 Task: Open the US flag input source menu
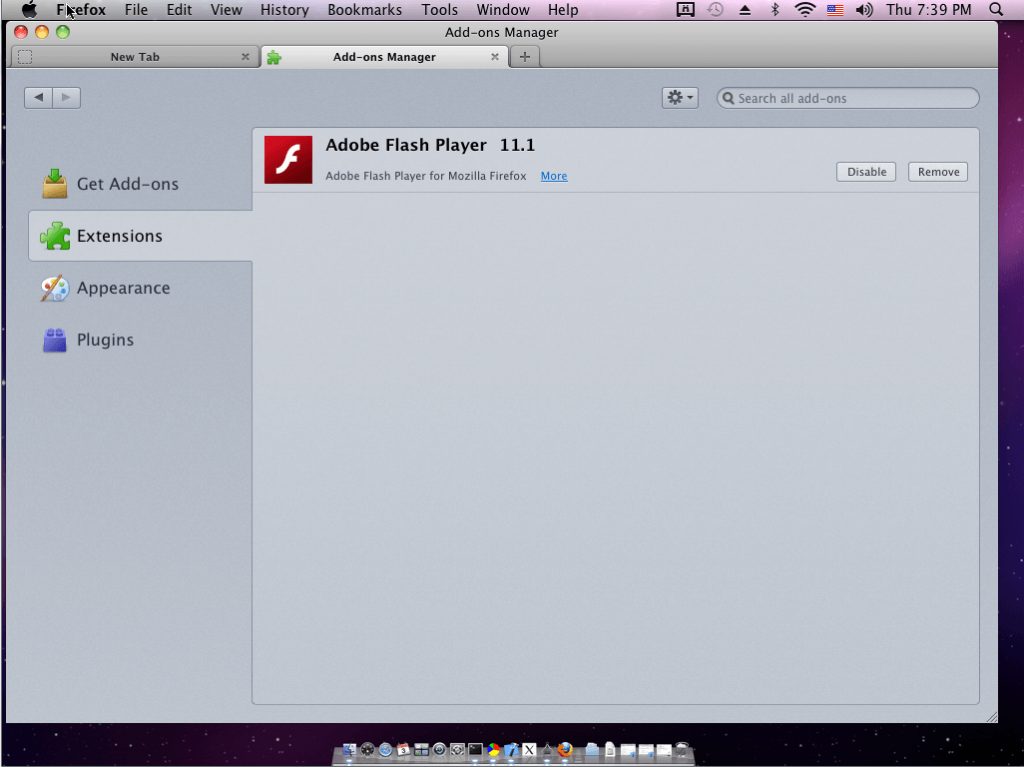click(x=835, y=10)
